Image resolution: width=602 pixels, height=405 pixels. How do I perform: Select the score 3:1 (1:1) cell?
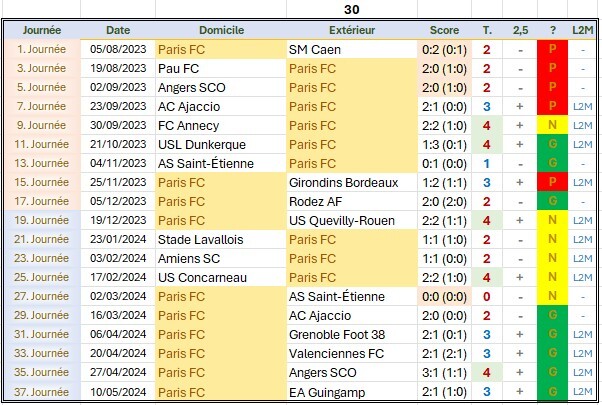(x=444, y=372)
